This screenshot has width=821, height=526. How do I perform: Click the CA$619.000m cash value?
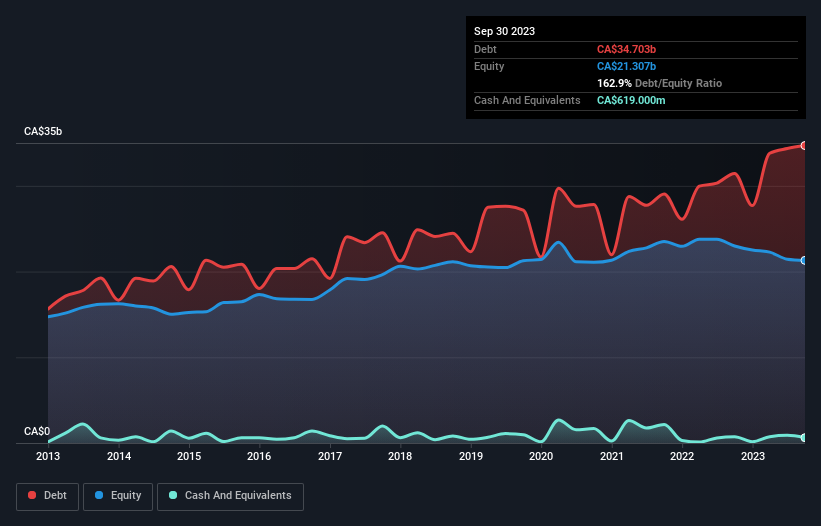[631, 100]
